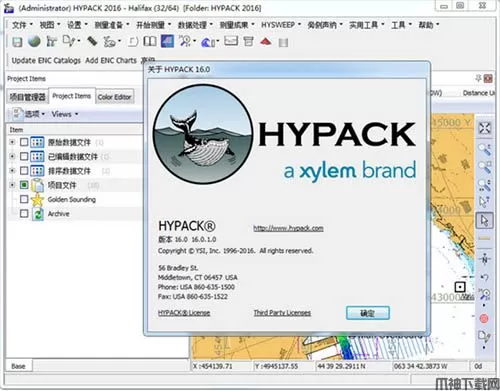Image resolution: width=500 pixels, height=391 pixels.
Task: Expand the 原始数据文件 tree node
Action: point(12,142)
